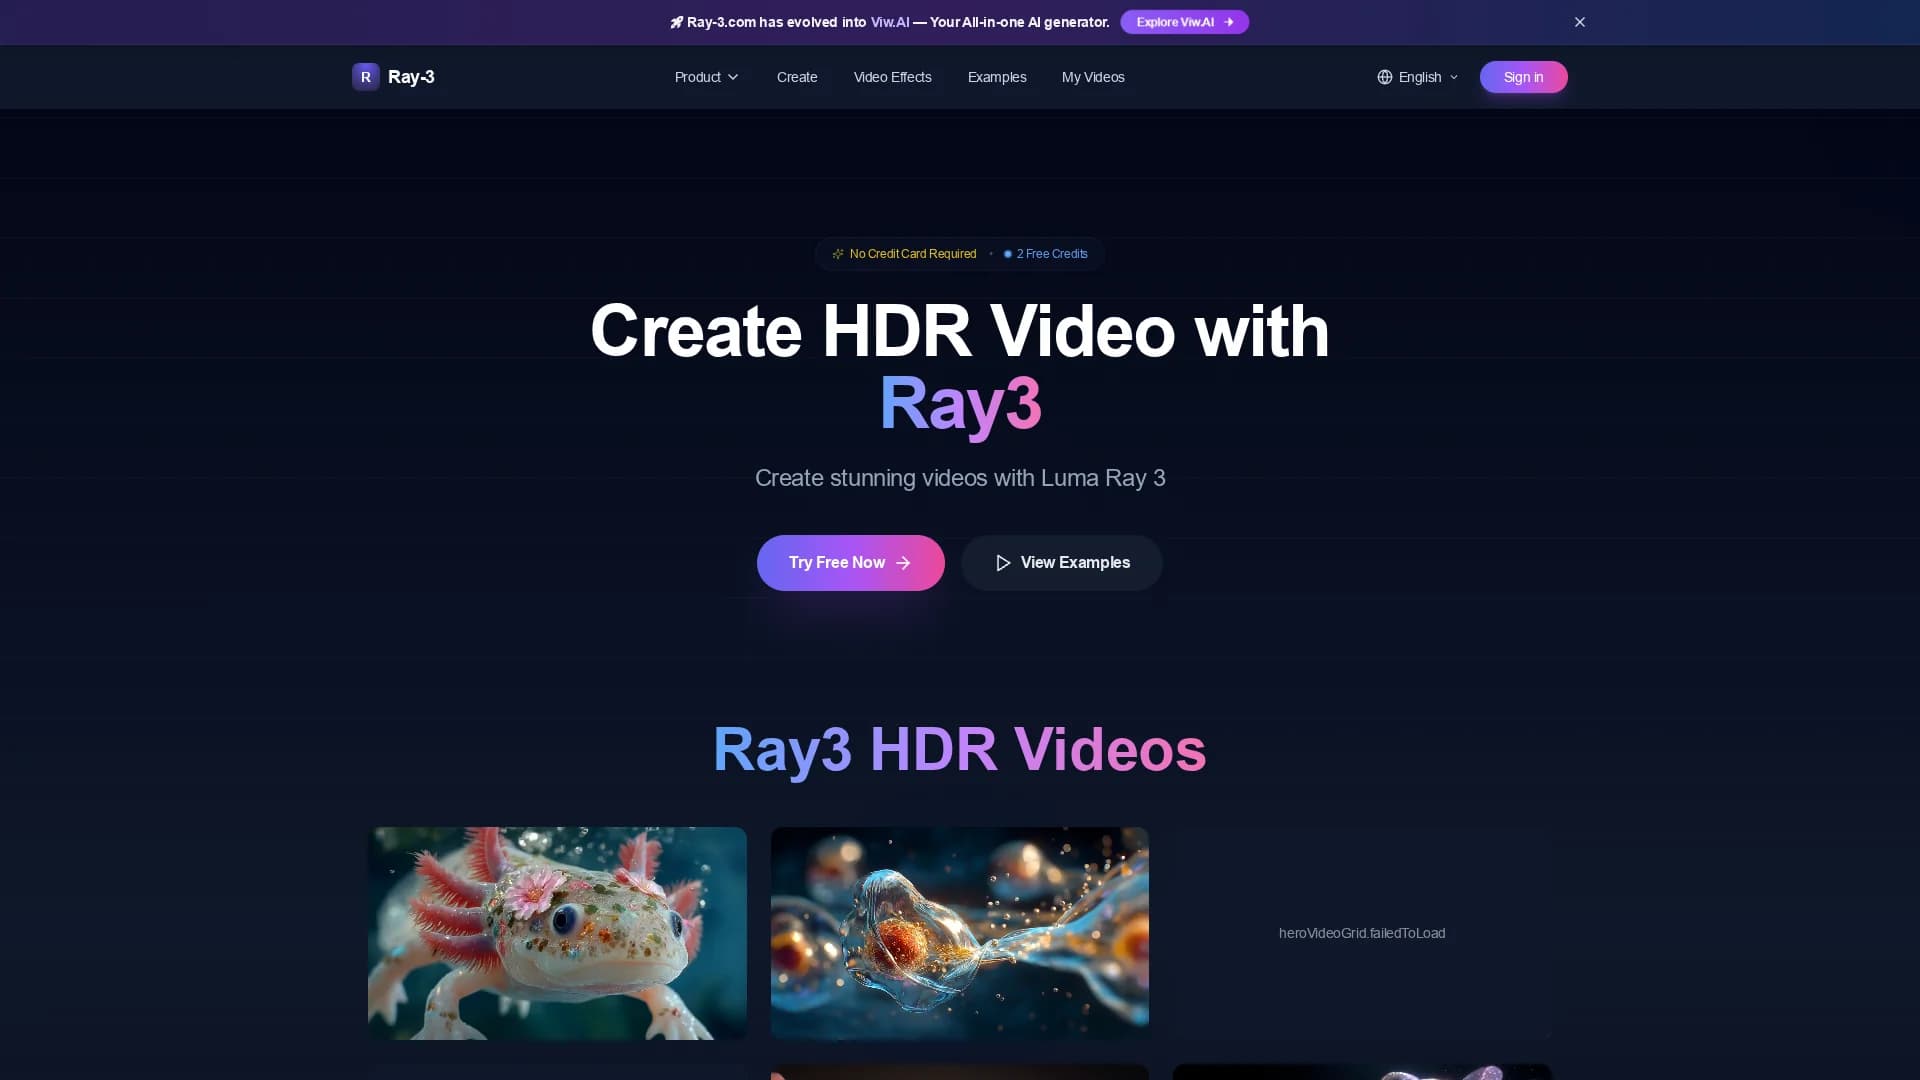Click the 2 Free Credits text

[x=1052, y=254]
